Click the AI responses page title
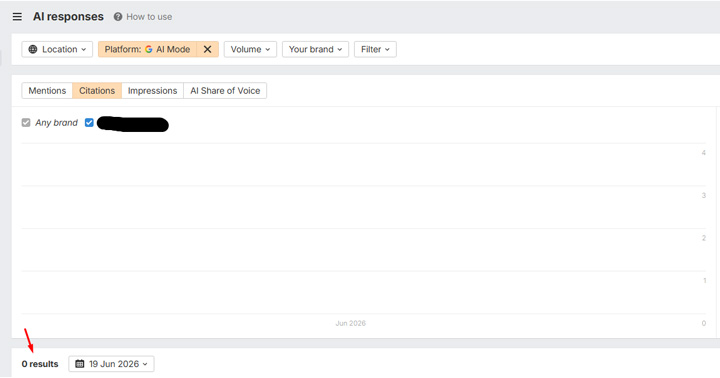 [68, 17]
